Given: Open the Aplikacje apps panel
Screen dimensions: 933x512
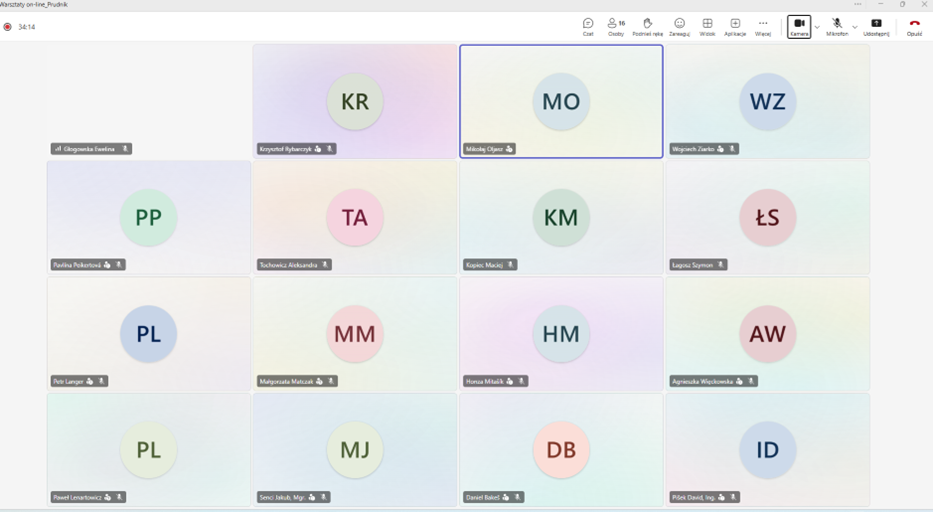Looking at the screenshot, I should 735,26.
